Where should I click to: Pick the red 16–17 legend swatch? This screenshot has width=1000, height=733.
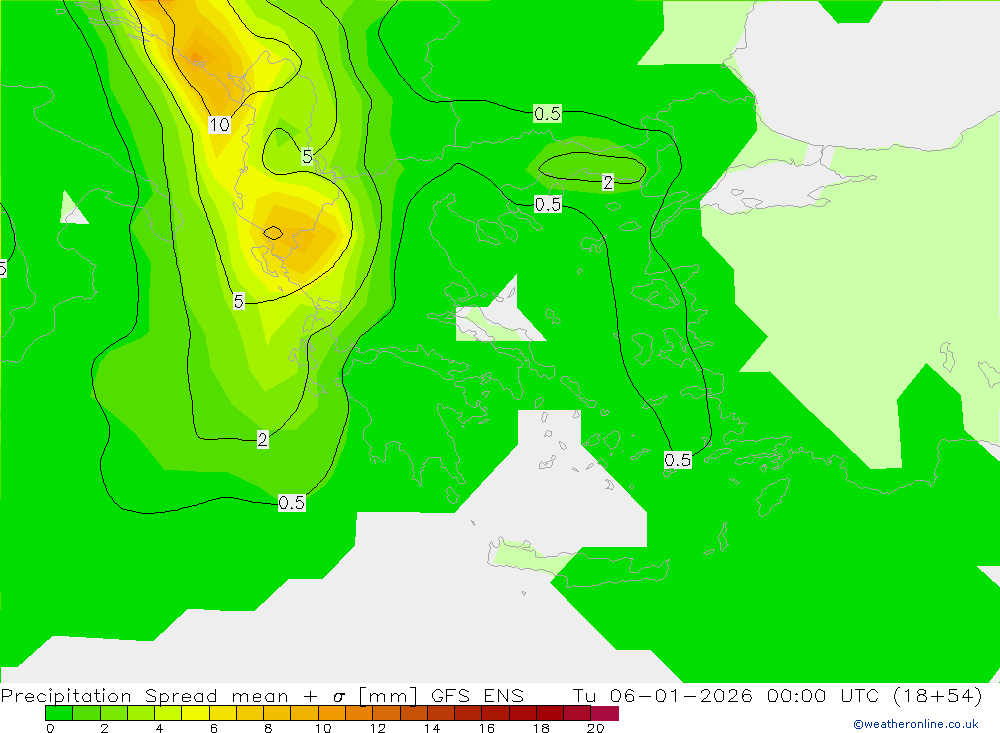(x=496, y=713)
